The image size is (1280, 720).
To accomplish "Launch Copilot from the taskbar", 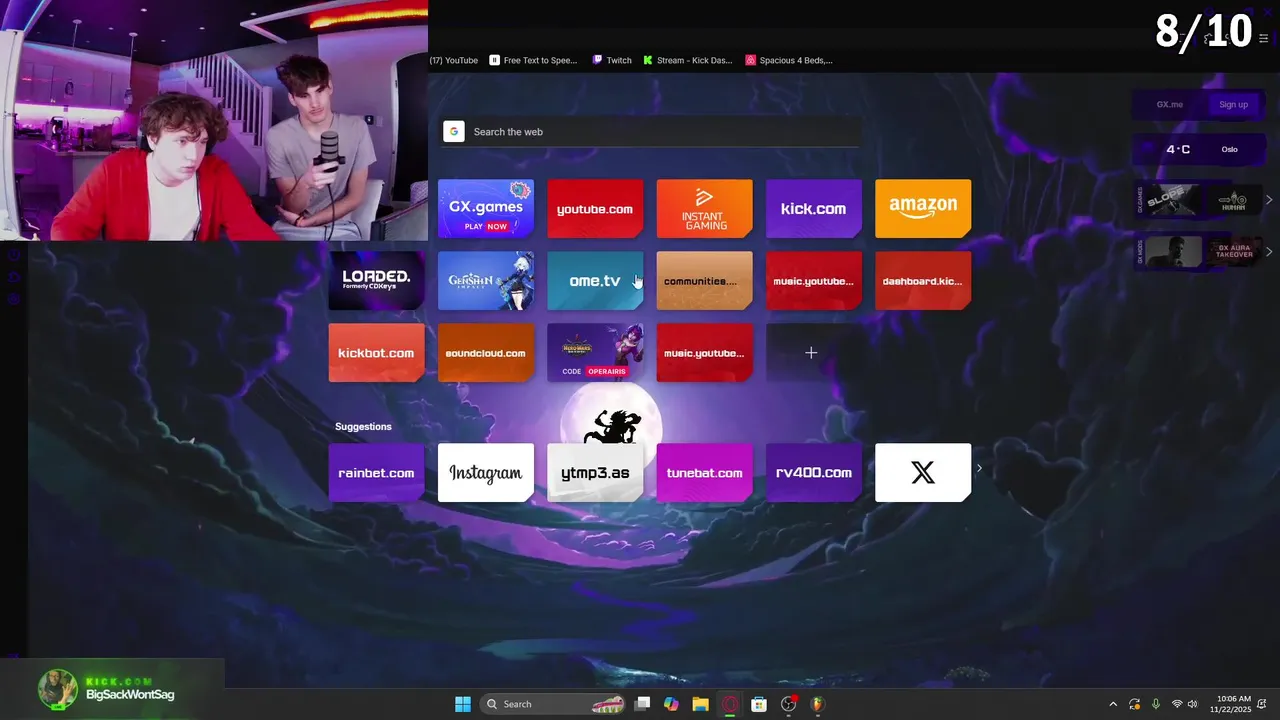I will point(671,704).
